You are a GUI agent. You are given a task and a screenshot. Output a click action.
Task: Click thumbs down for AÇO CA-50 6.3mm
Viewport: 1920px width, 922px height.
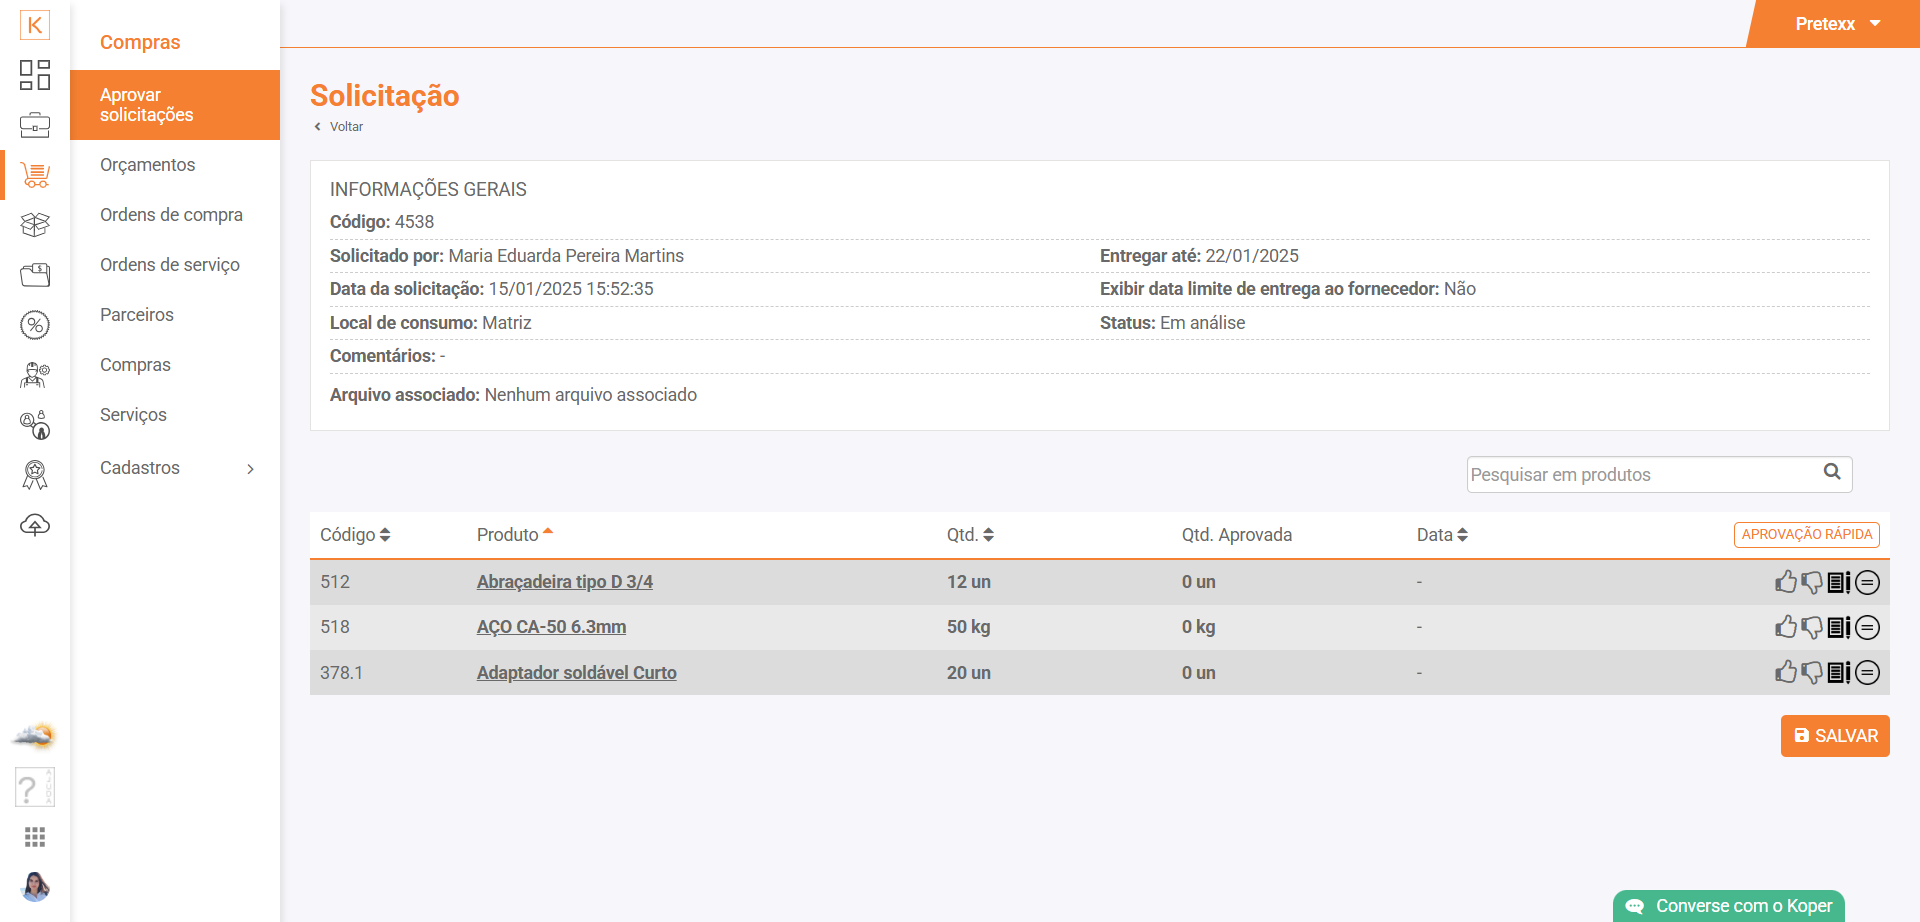(x=1811, y=628)
